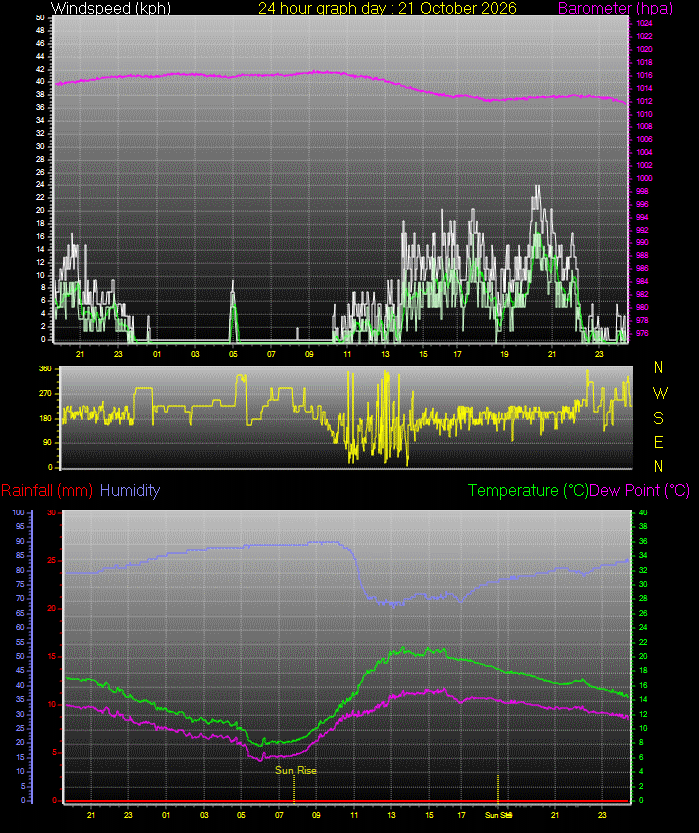Viewport: 699px width, 833px height.
Task: Click the red 30 rainfall axis value
Action: (x=52, y=513)
